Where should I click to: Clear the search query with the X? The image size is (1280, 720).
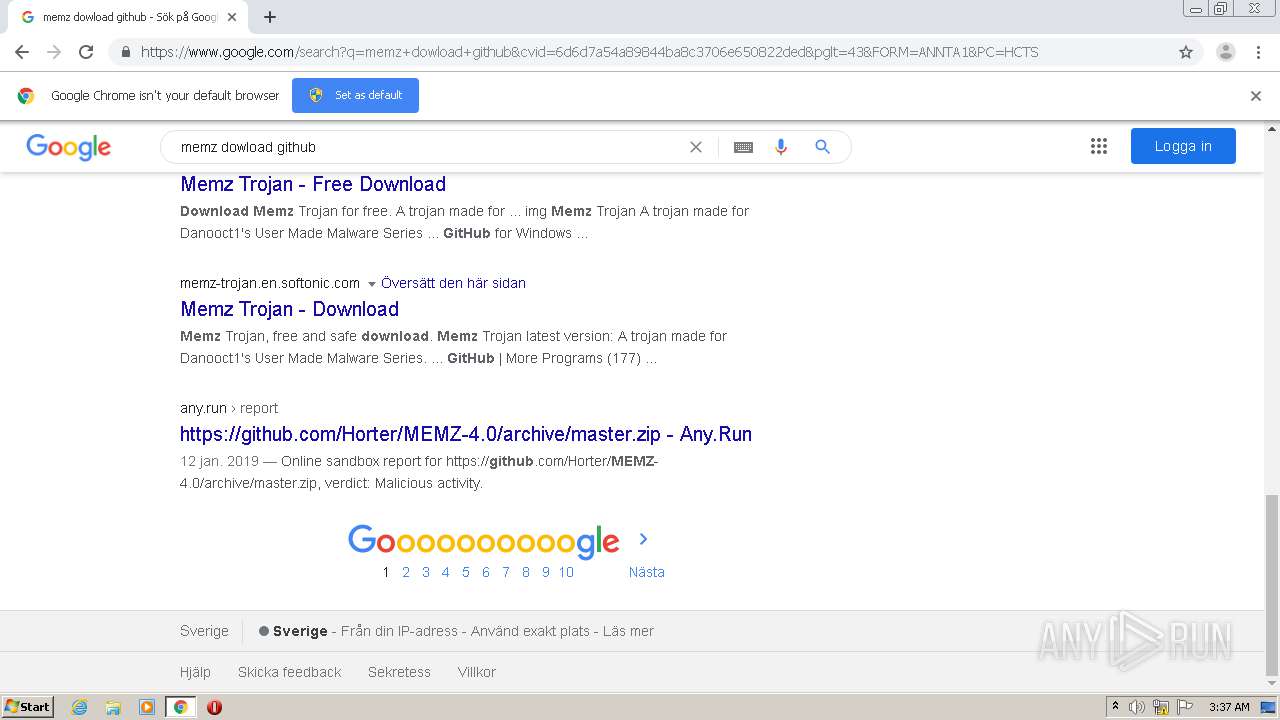click(x=696, y=147)
